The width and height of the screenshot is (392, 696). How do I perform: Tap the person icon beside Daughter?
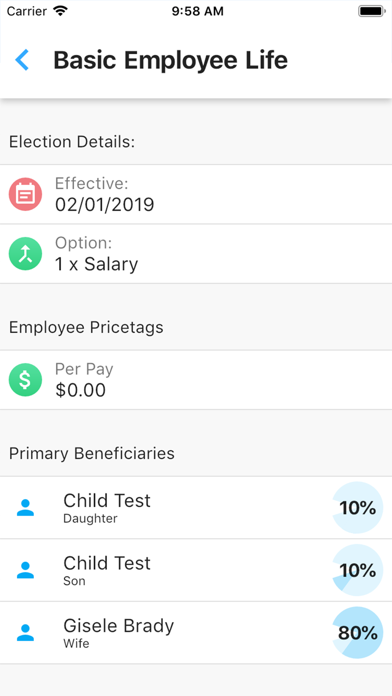(25, 507)
